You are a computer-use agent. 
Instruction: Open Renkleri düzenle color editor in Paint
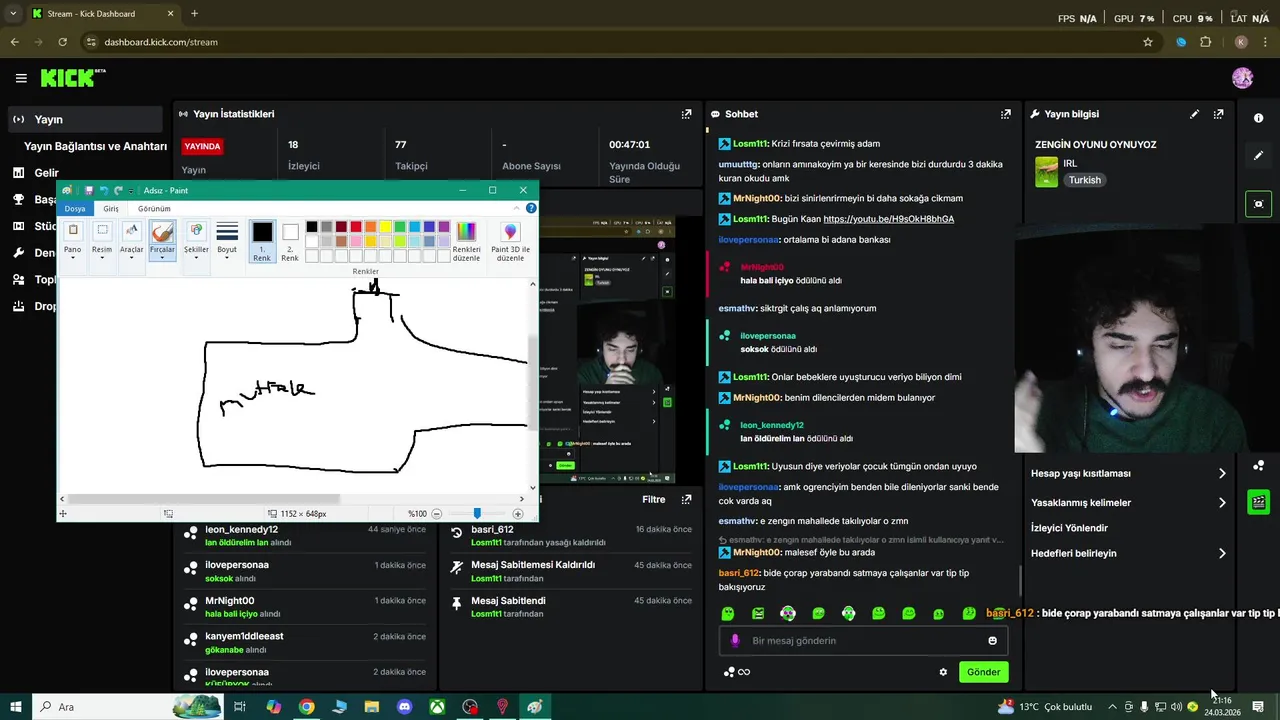click(467, 241)
